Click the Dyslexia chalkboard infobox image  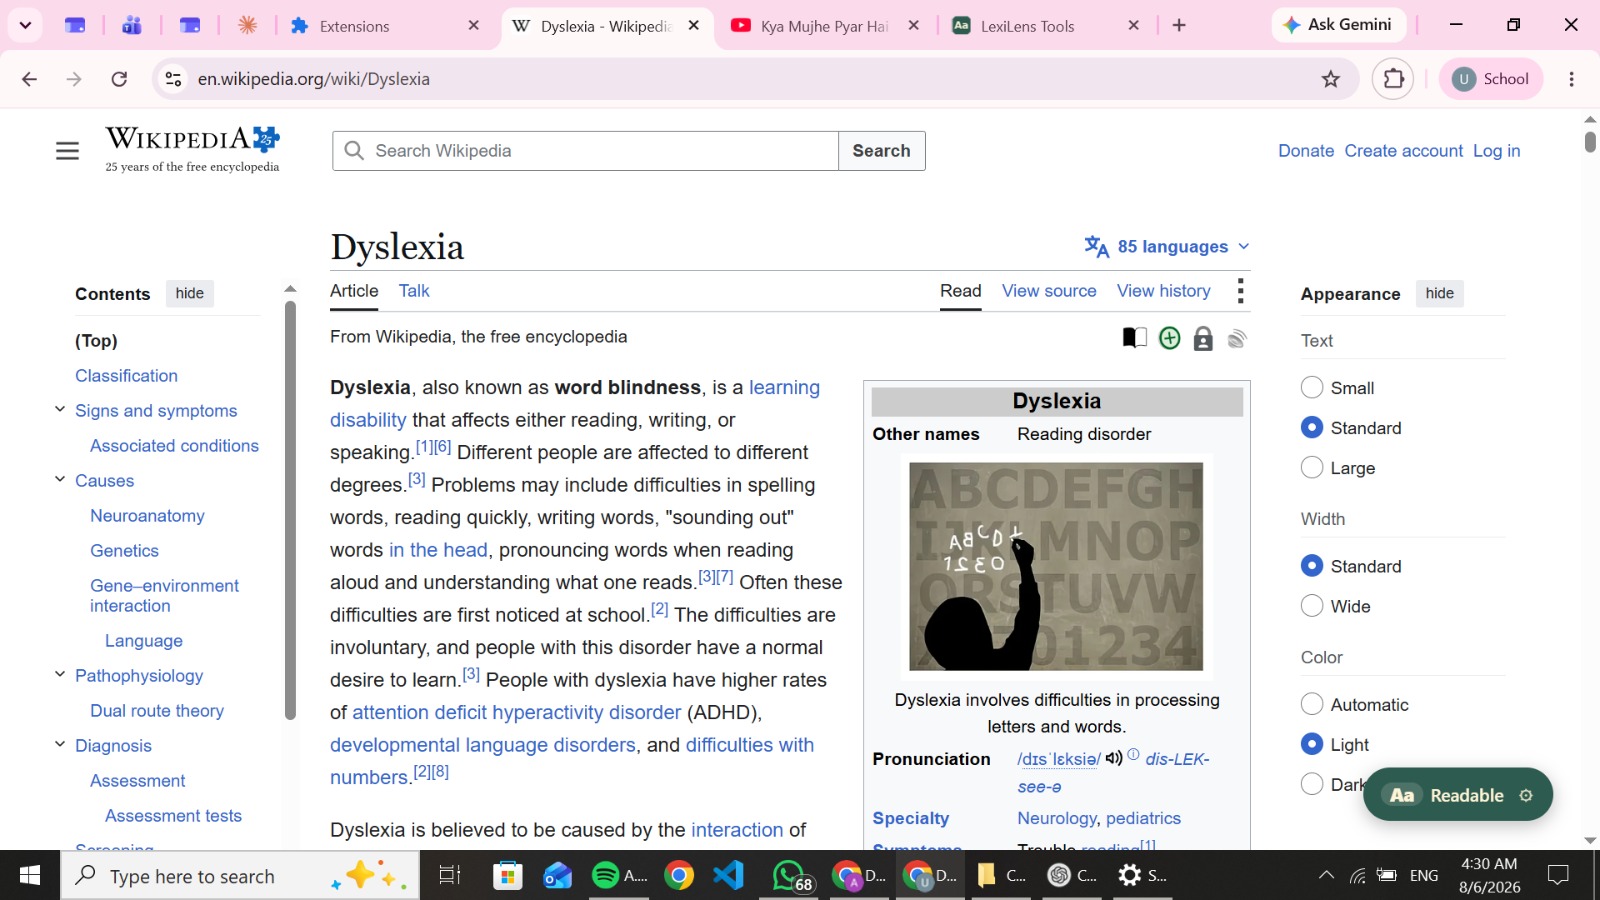(1056, 566)
